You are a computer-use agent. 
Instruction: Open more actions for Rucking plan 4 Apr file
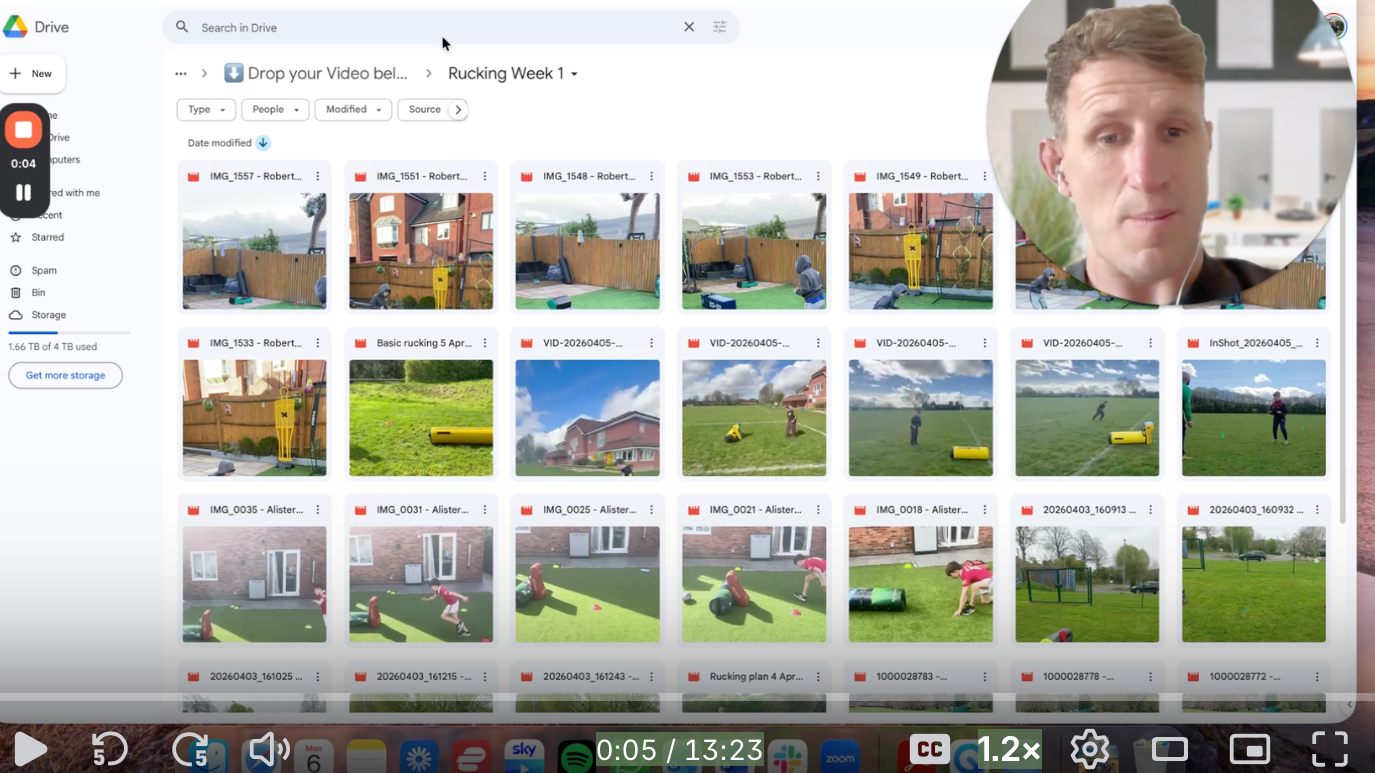[x=818, y=677]
